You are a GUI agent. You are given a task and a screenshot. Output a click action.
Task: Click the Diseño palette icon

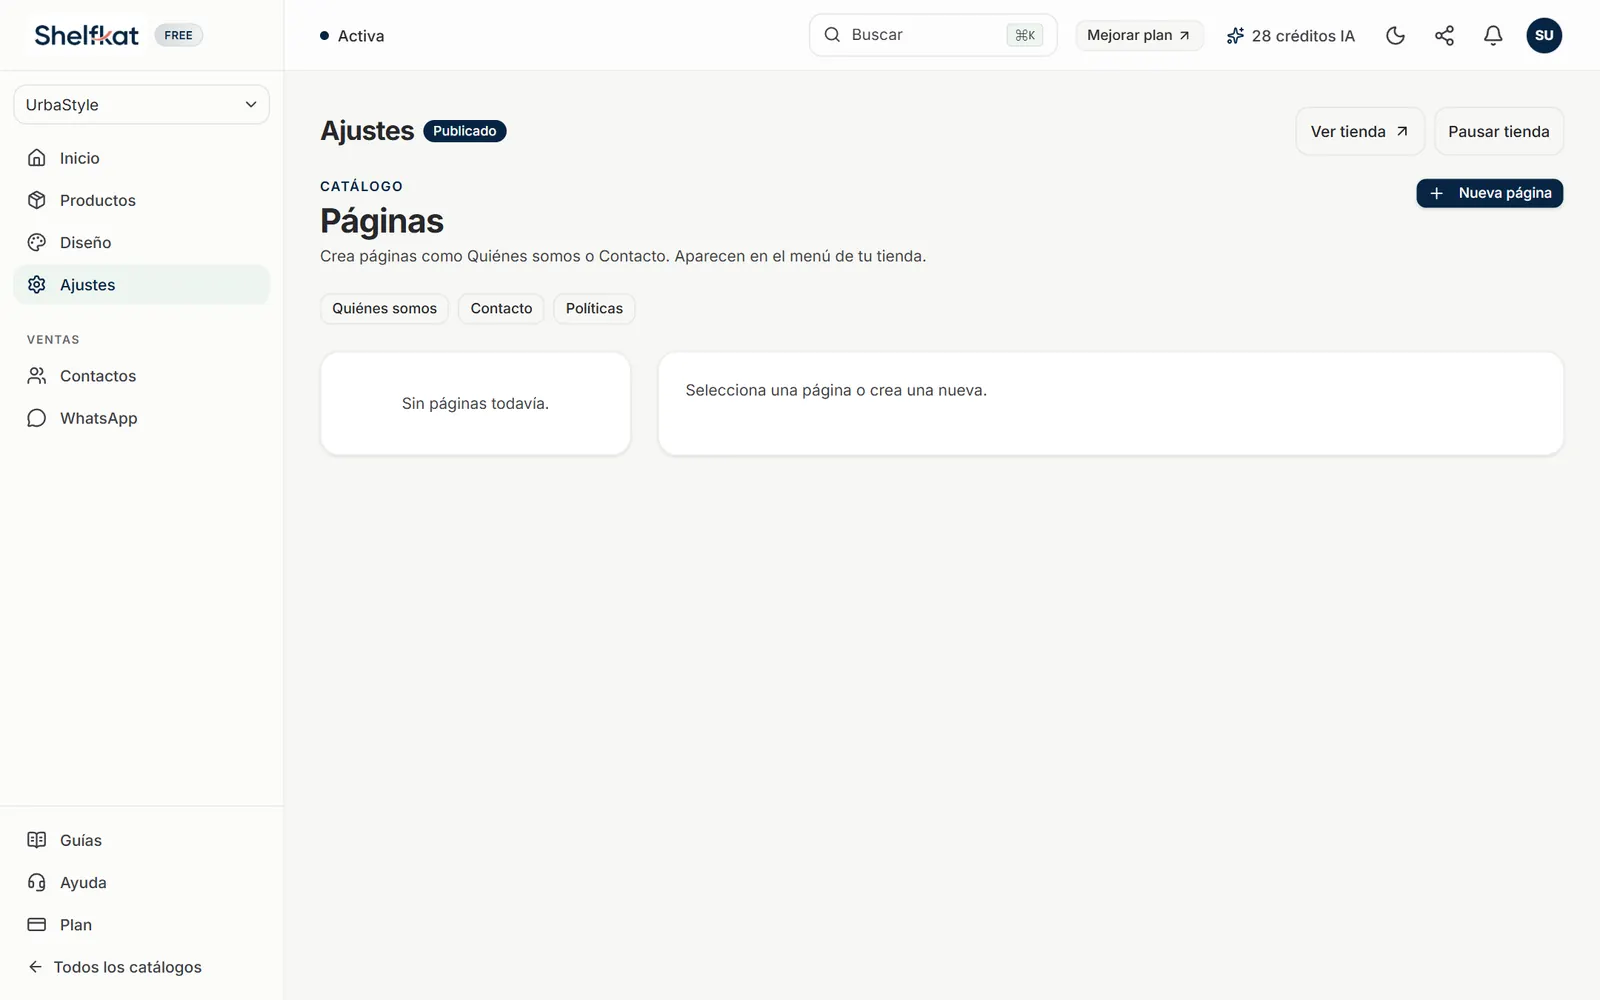[x=37, y=242]
